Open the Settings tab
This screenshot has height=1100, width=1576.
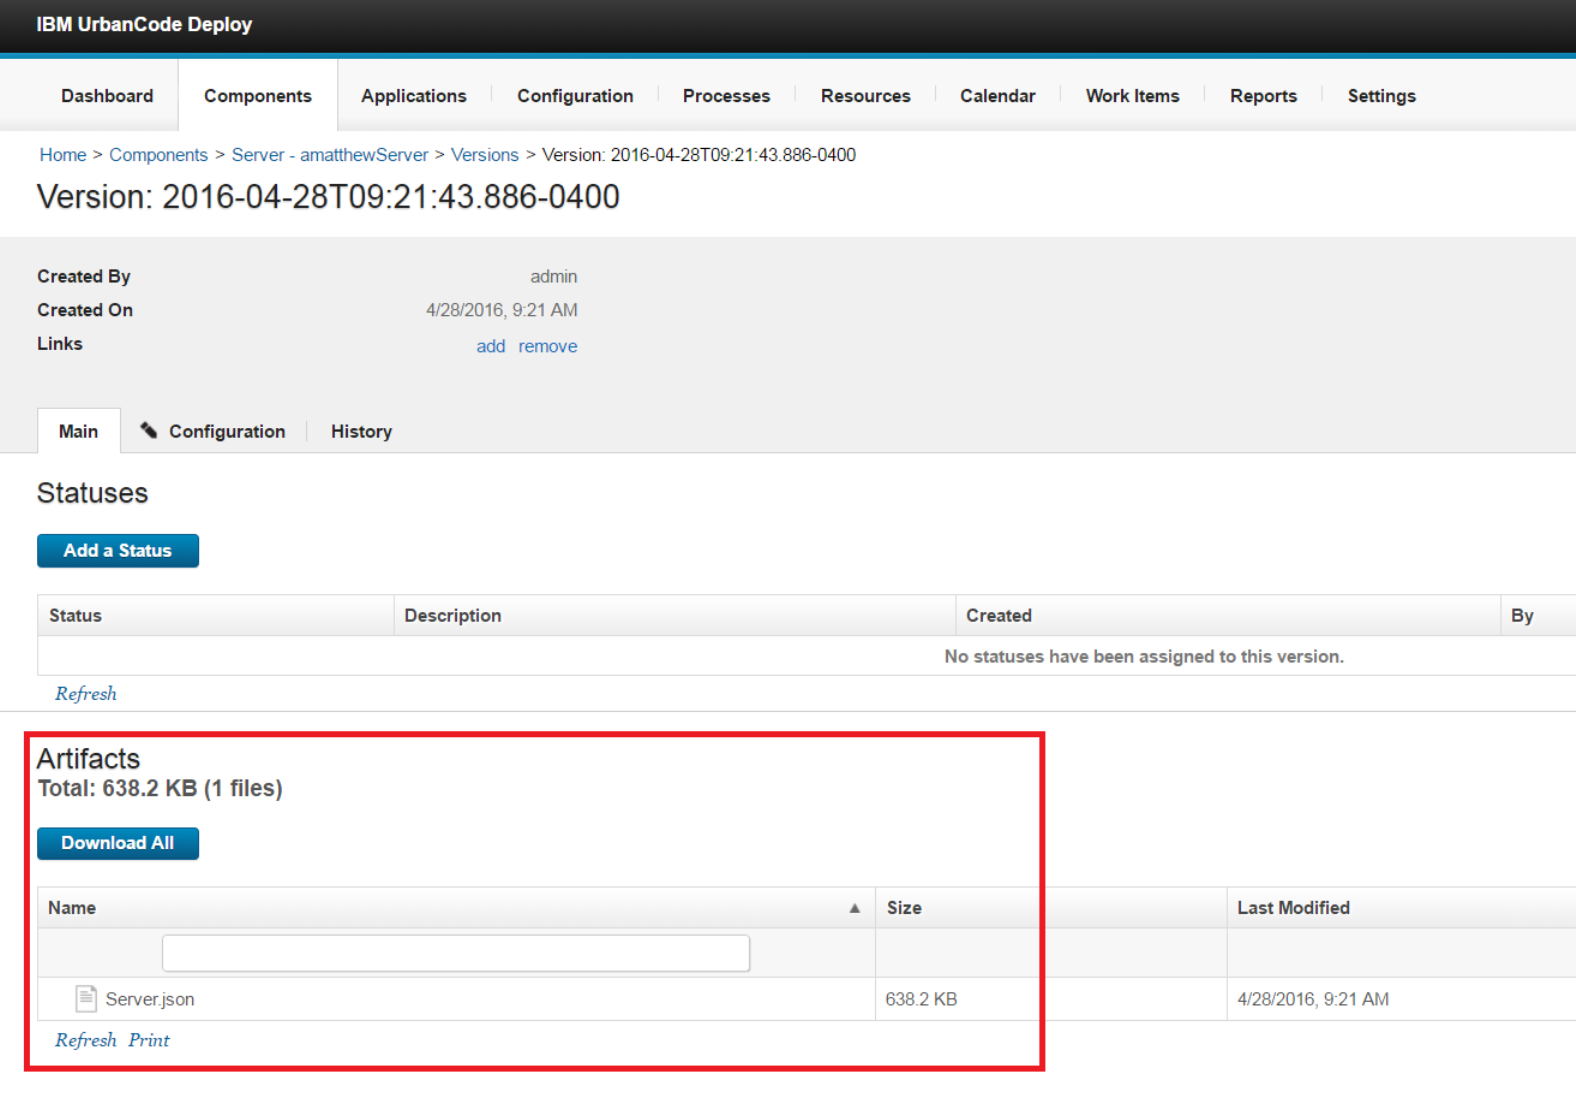(1381, 96)
